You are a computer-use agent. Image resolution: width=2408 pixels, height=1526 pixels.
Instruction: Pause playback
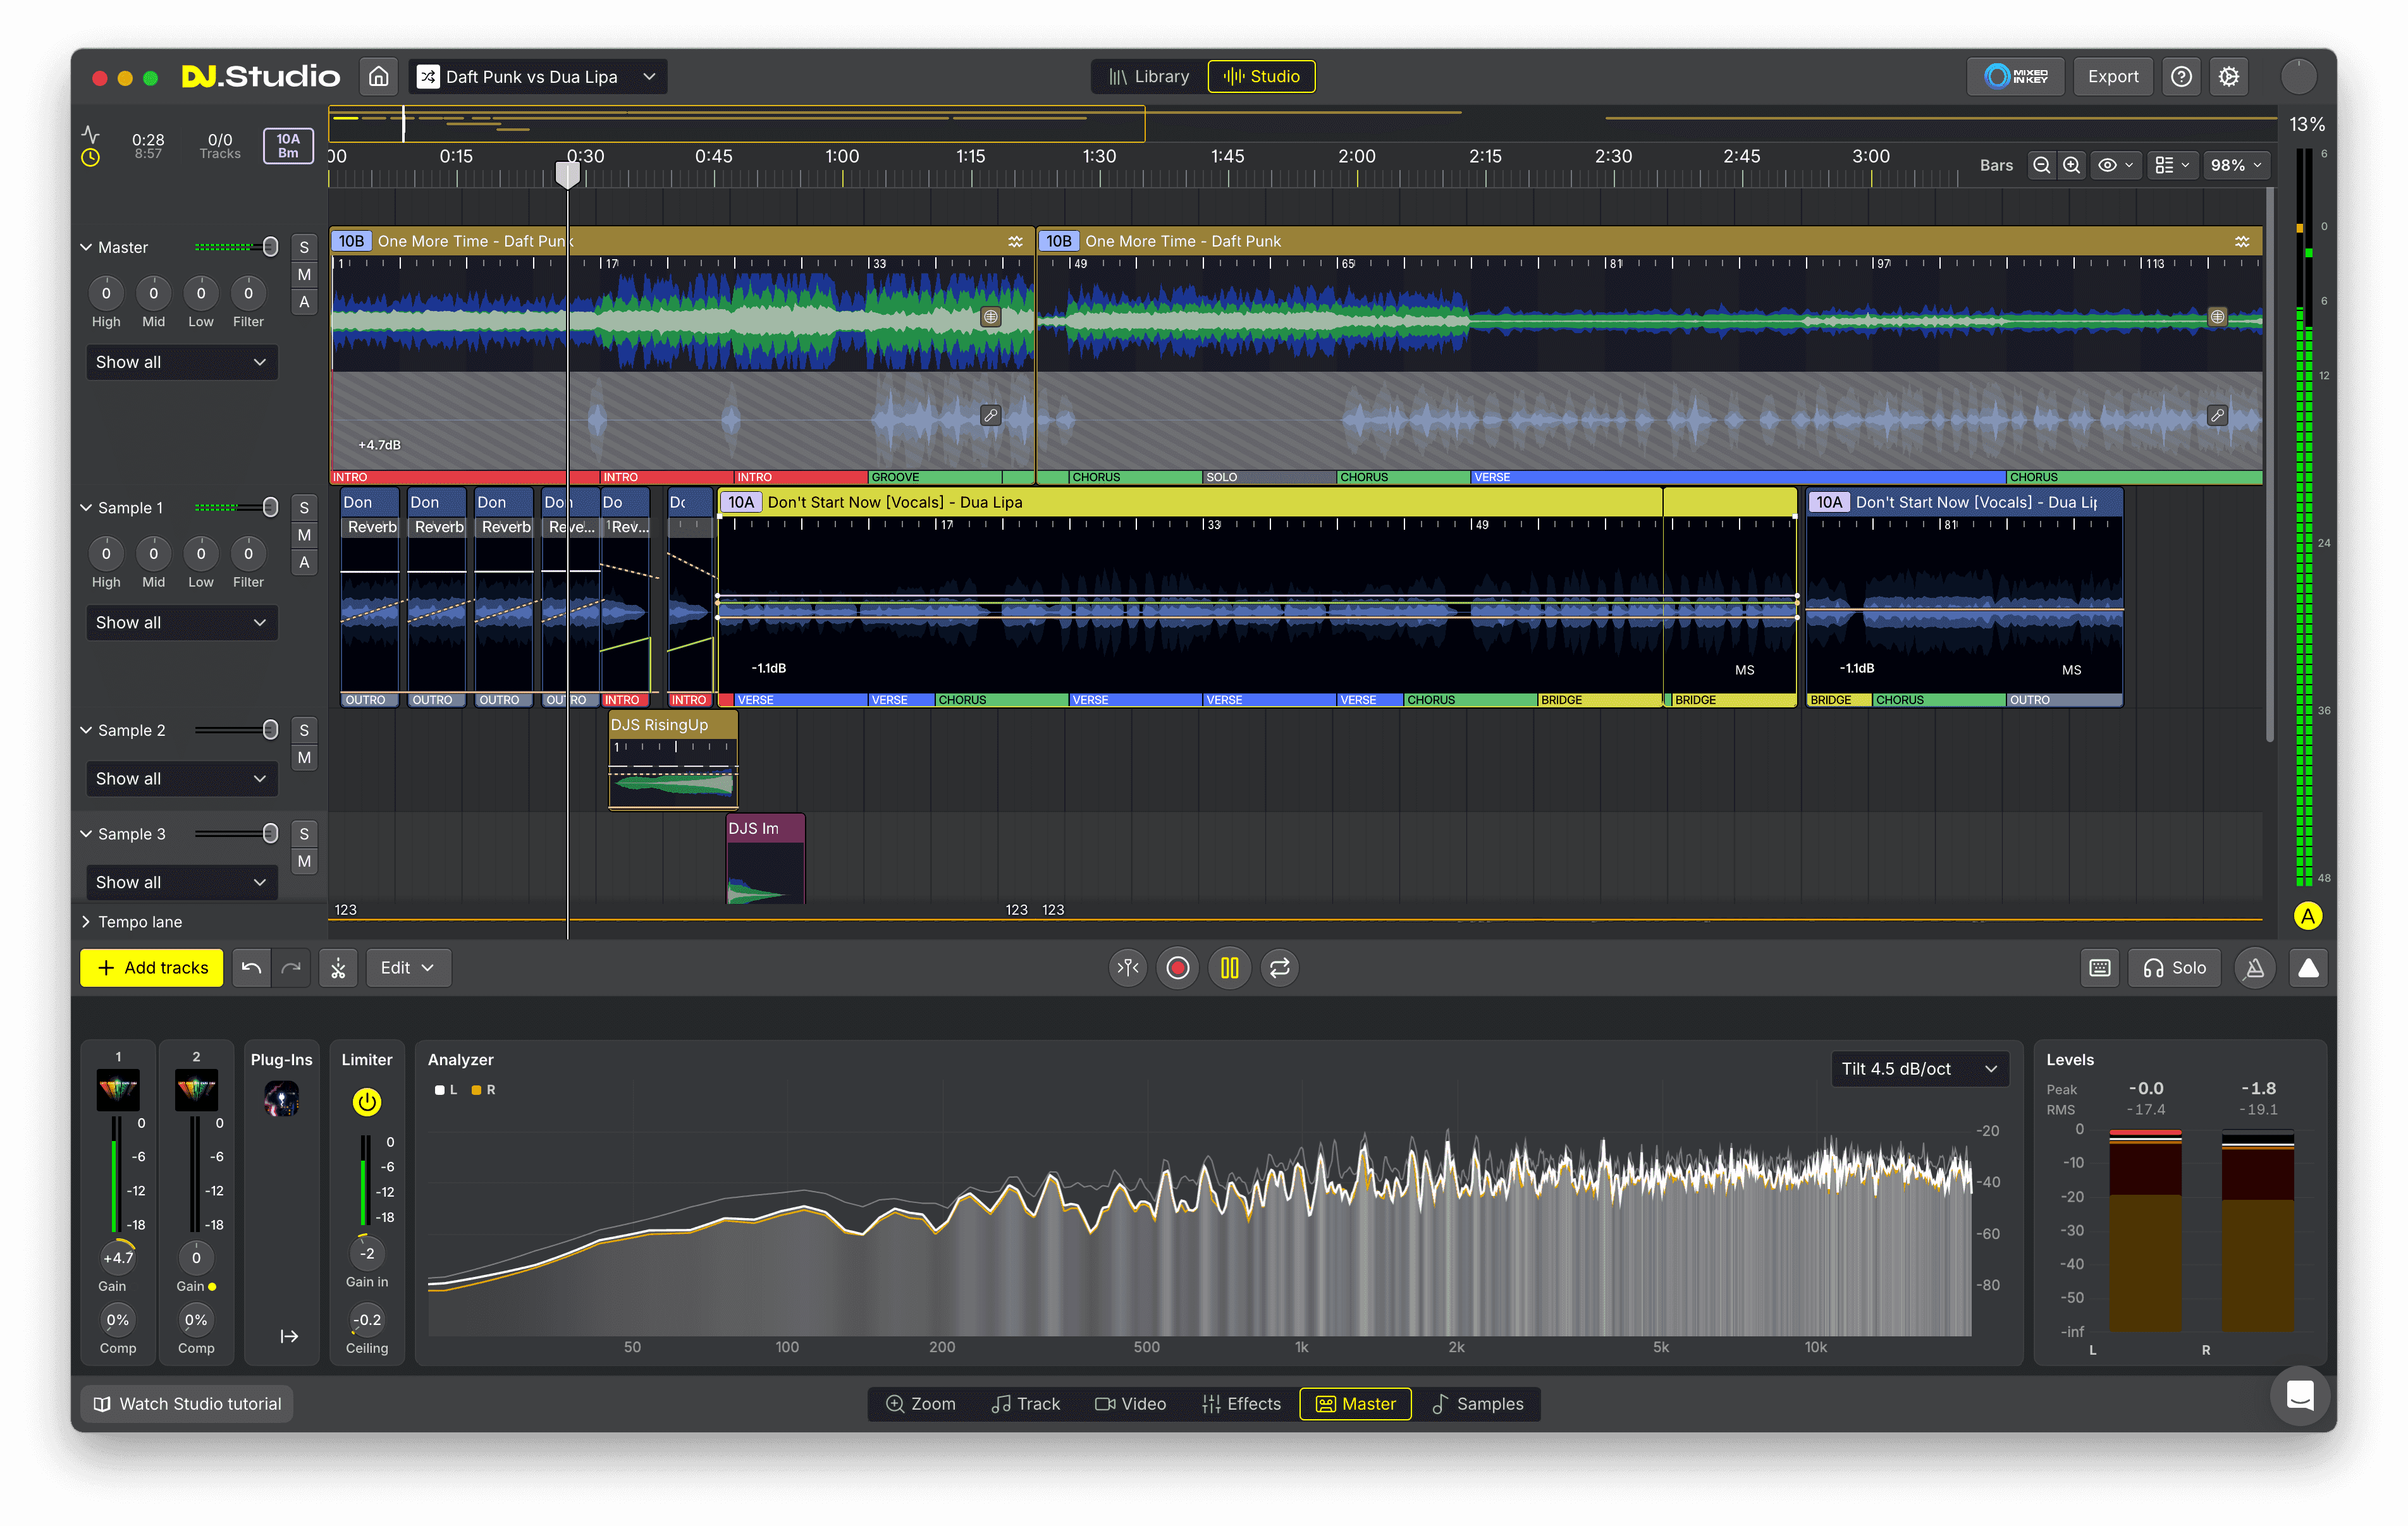pyautogui.click(x=1230, y=967)
